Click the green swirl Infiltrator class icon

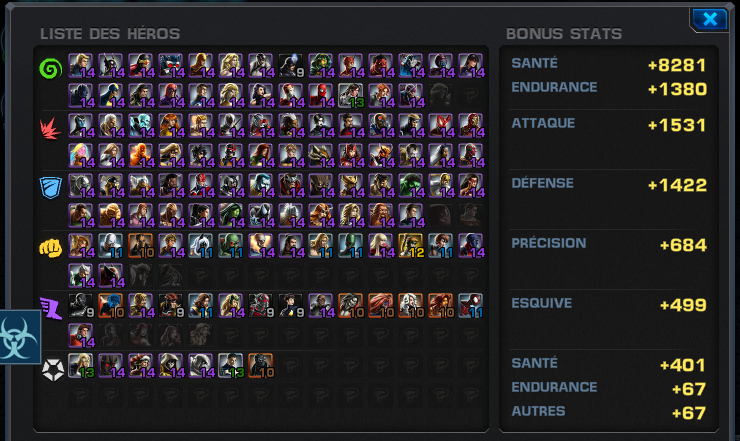click(50, 69)
